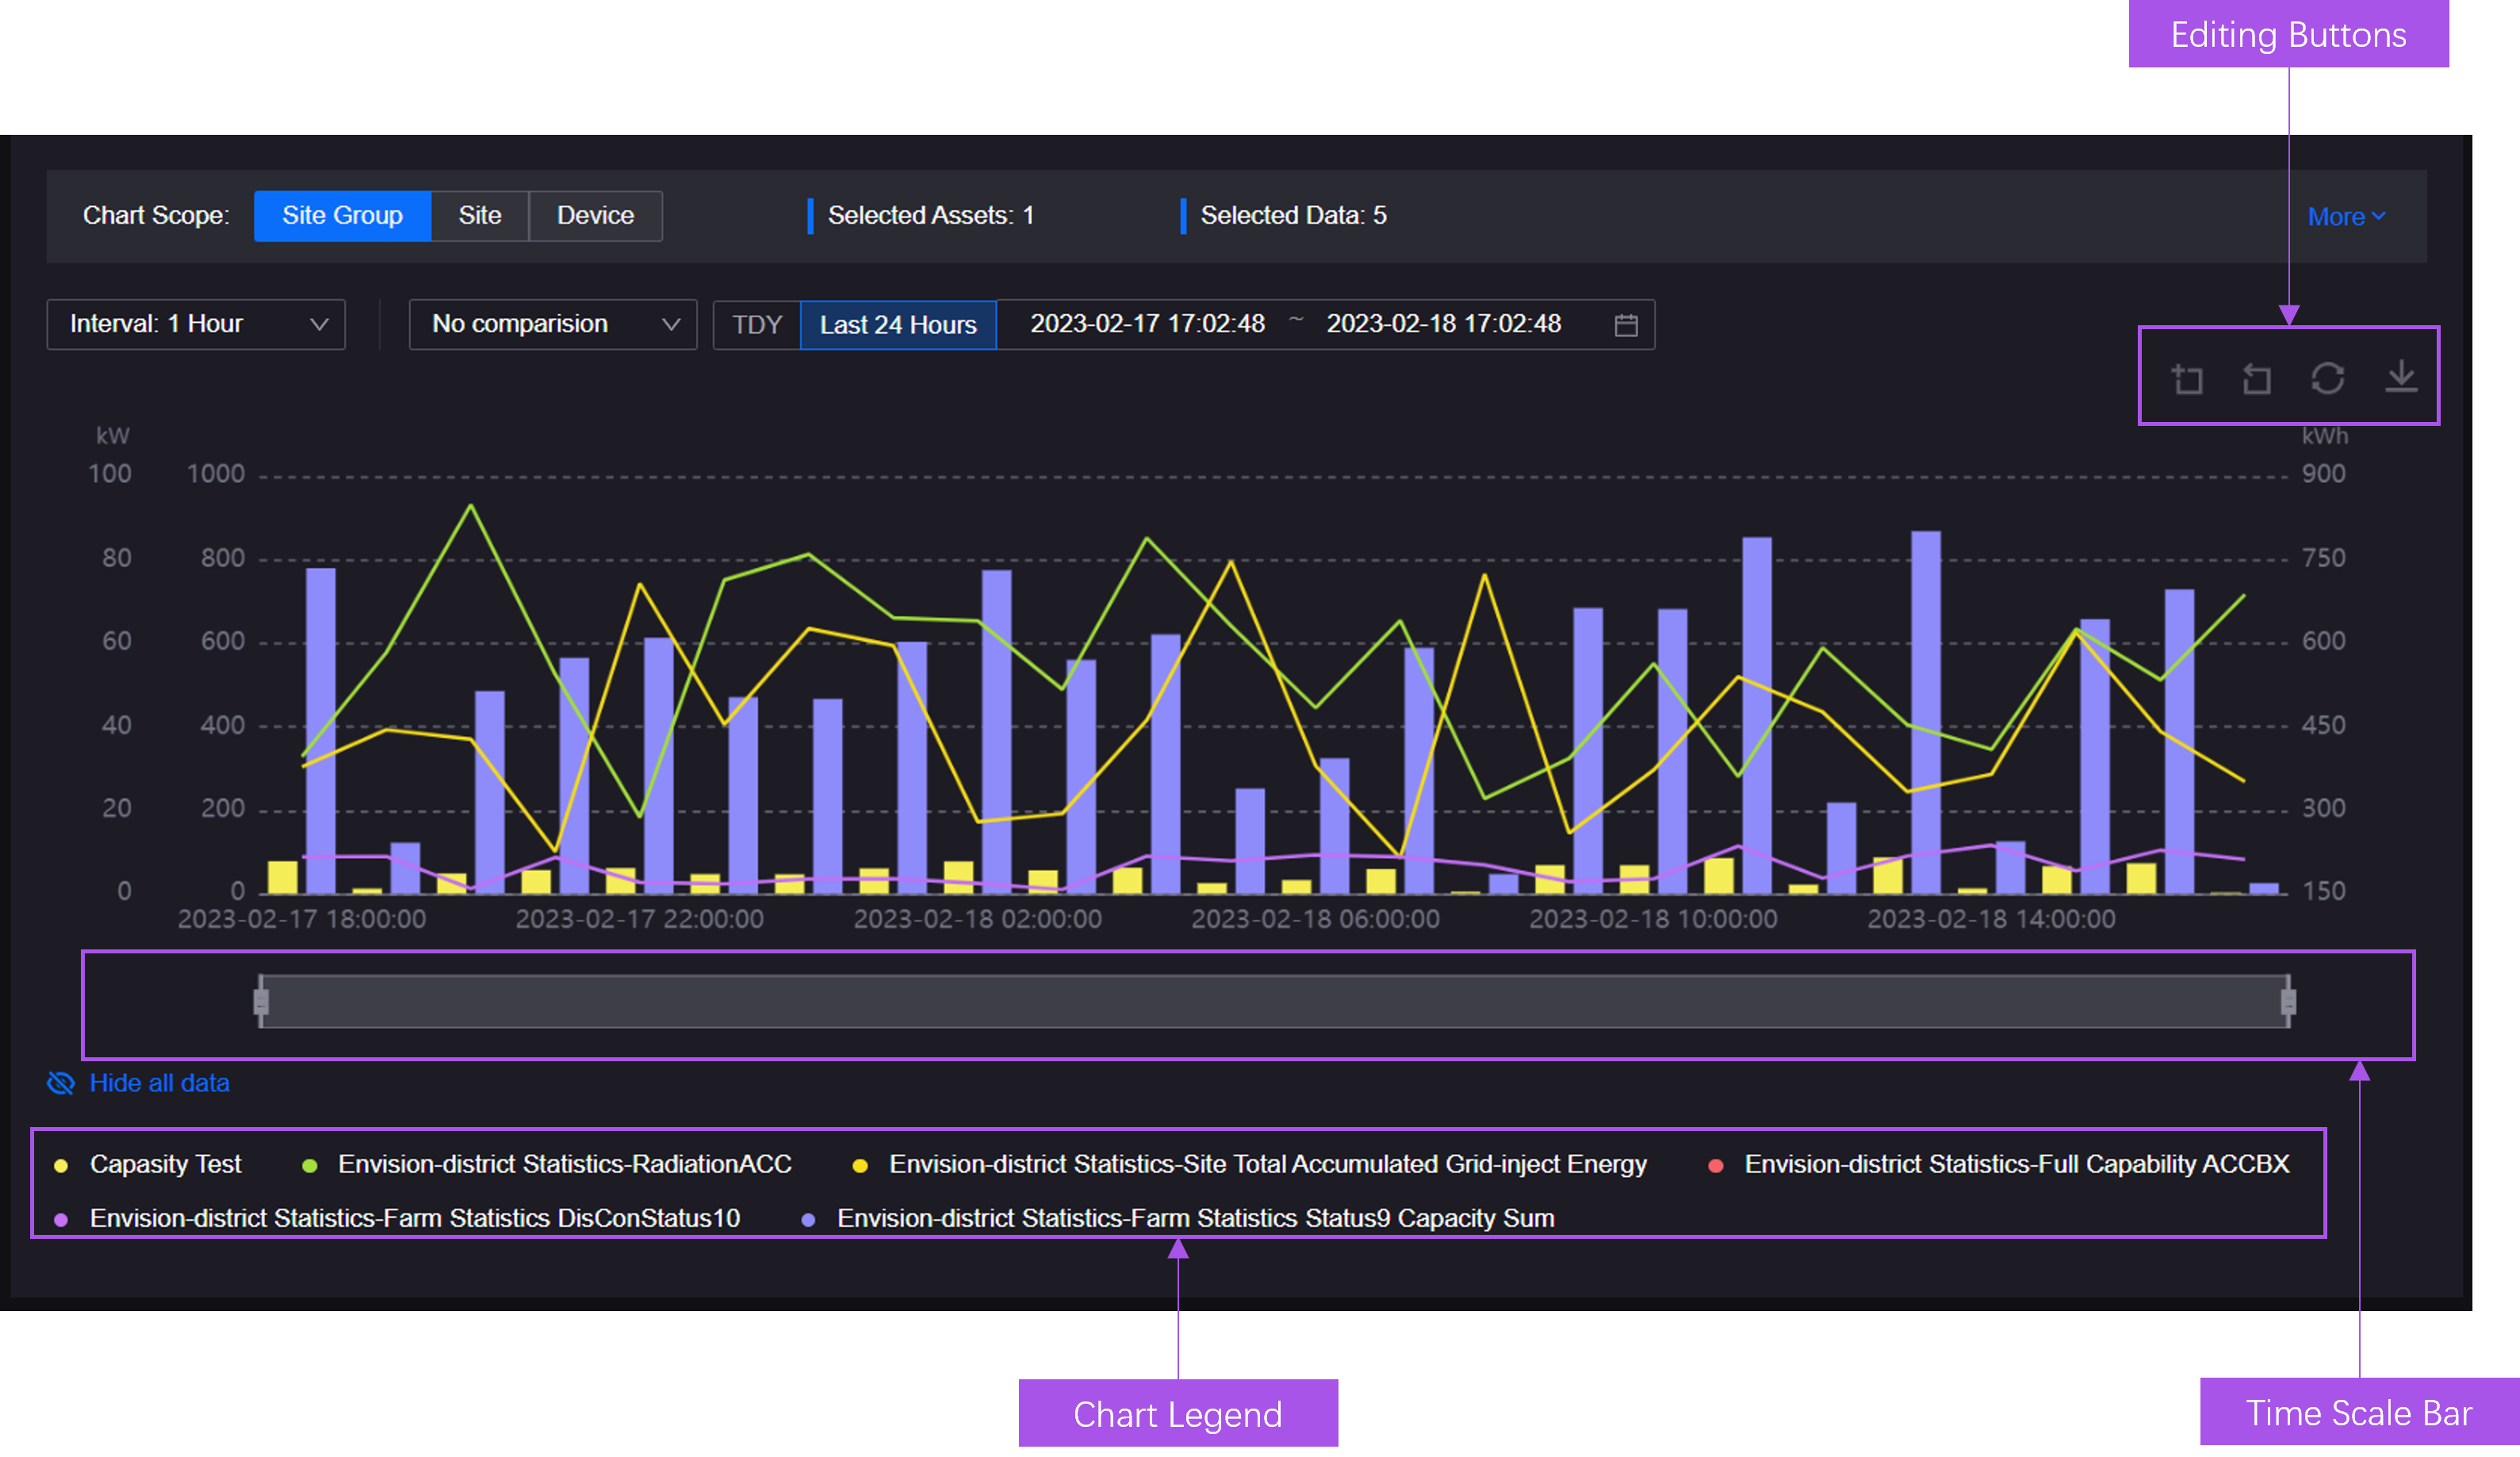
Task: Hide the Envision-district Statistics-RadiationACC series
Action: click(565, 1164)
